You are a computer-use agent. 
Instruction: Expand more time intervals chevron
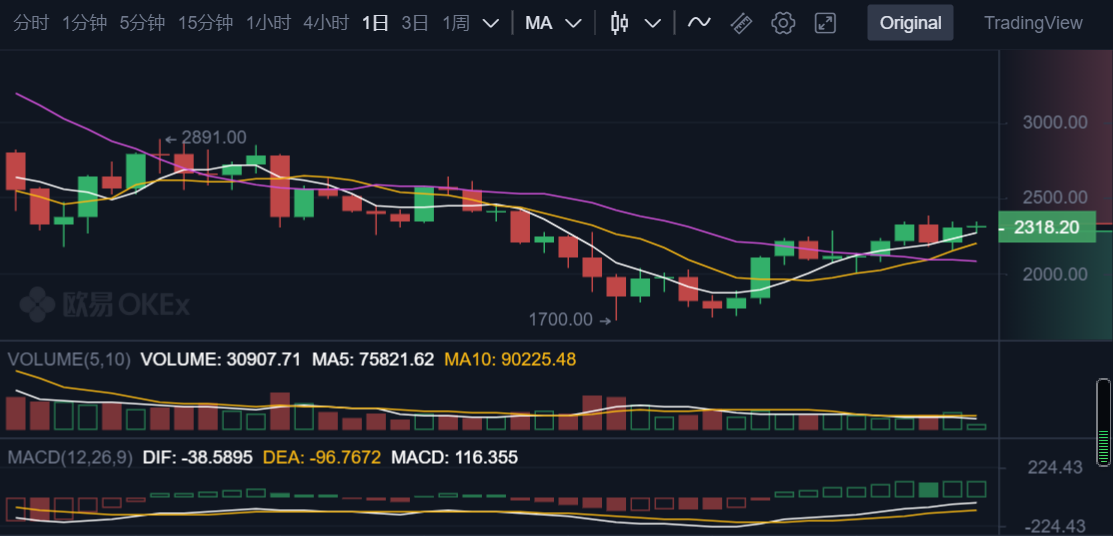(490, 23)
